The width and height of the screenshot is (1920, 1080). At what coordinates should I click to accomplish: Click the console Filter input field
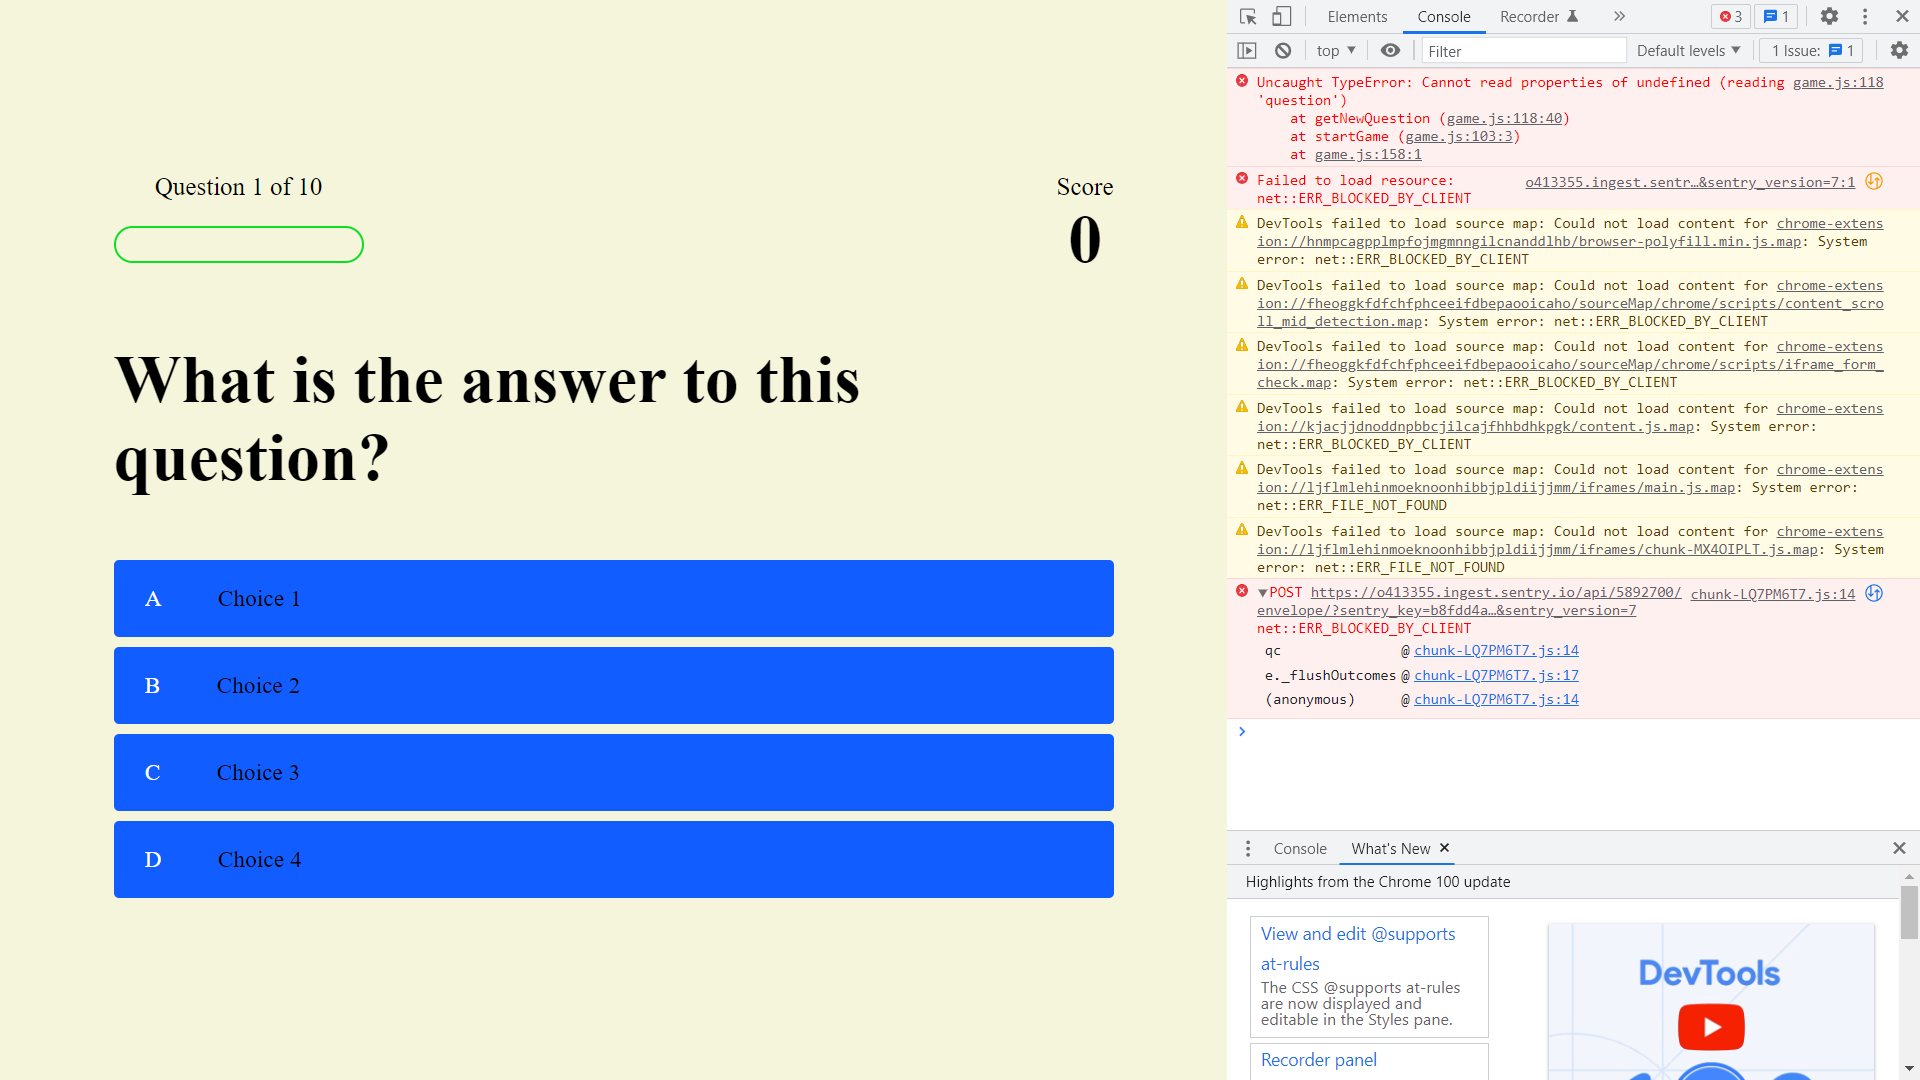click(x=1522, y=51)
